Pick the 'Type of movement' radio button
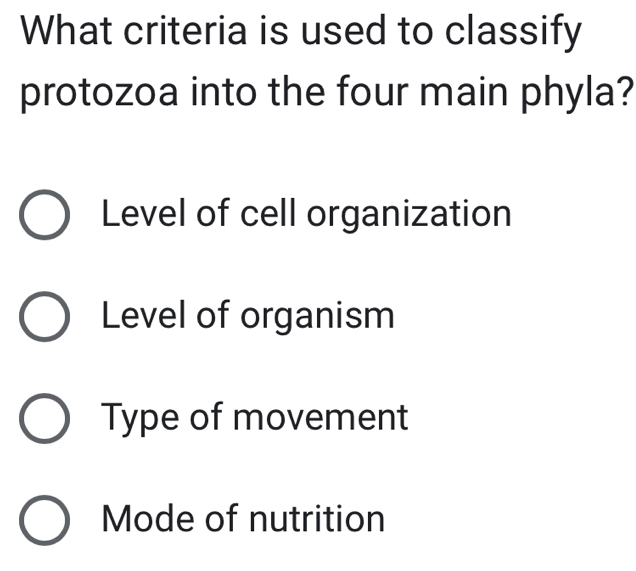Image resolution: width=636 pixels, height=571 pixels. [x=45, y=420]
